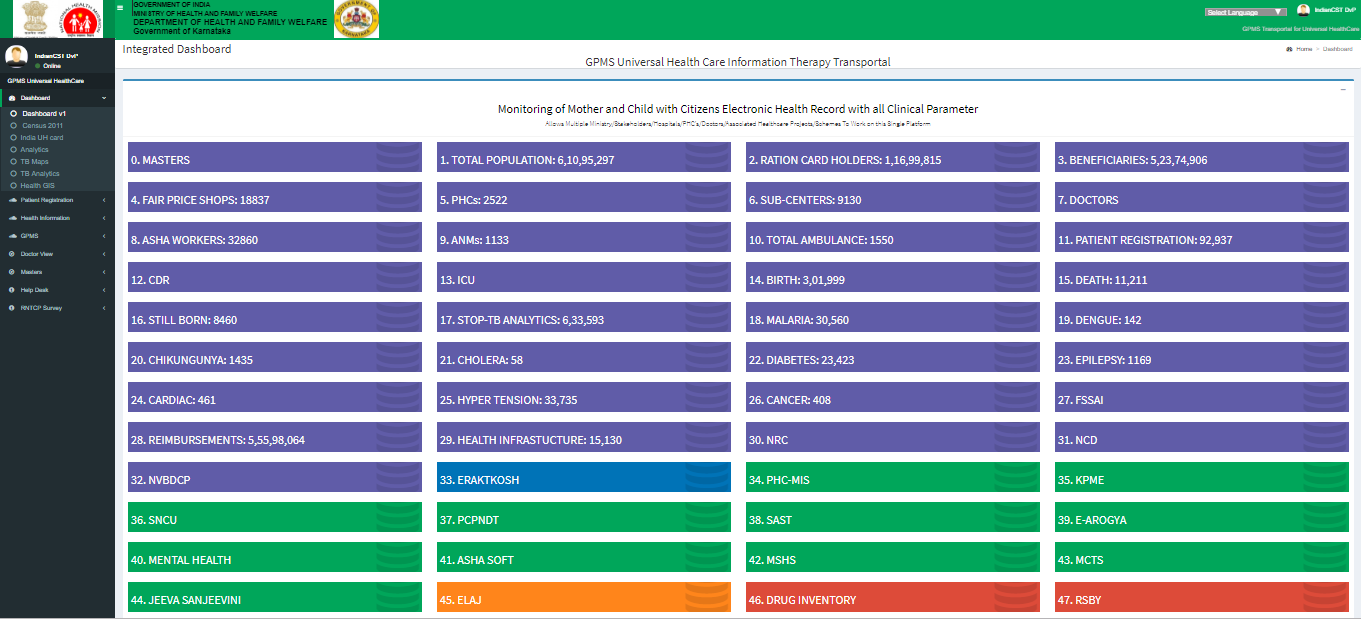
Task: Toggle the sidebar with the hamburger icon
Action: tap(120, 7)
